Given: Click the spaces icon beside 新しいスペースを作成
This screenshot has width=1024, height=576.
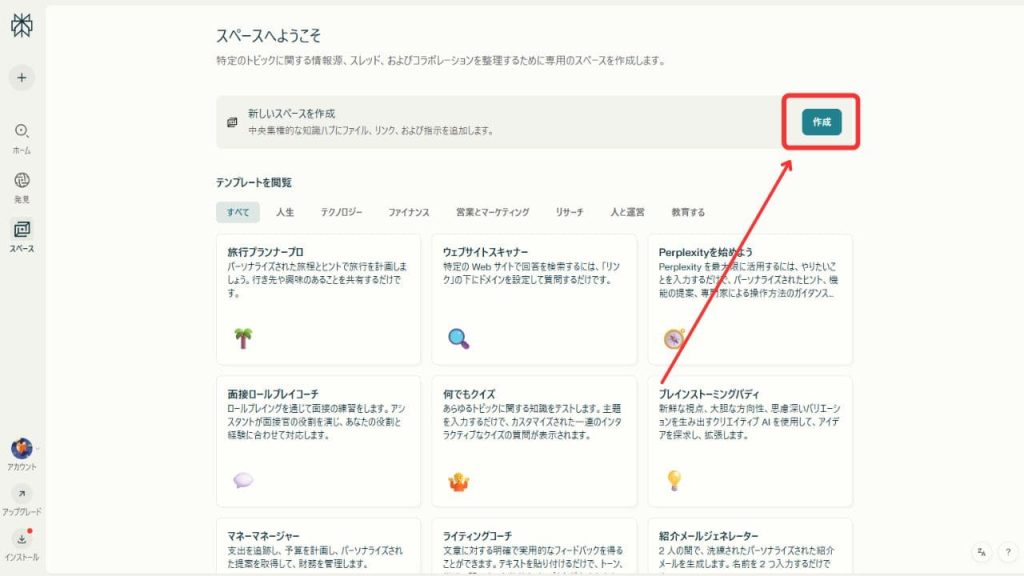Looking at the screenshot, I should point(232,122).
